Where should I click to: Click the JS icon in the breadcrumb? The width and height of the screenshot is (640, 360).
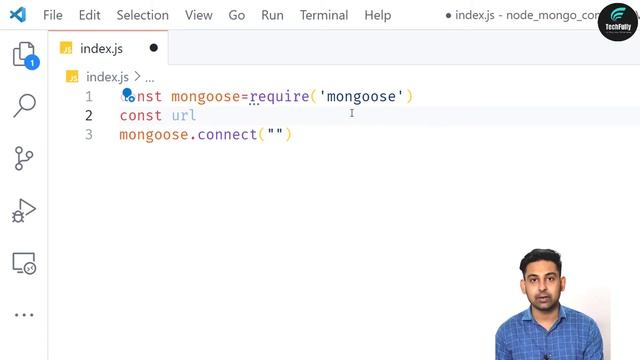point(72,76)
